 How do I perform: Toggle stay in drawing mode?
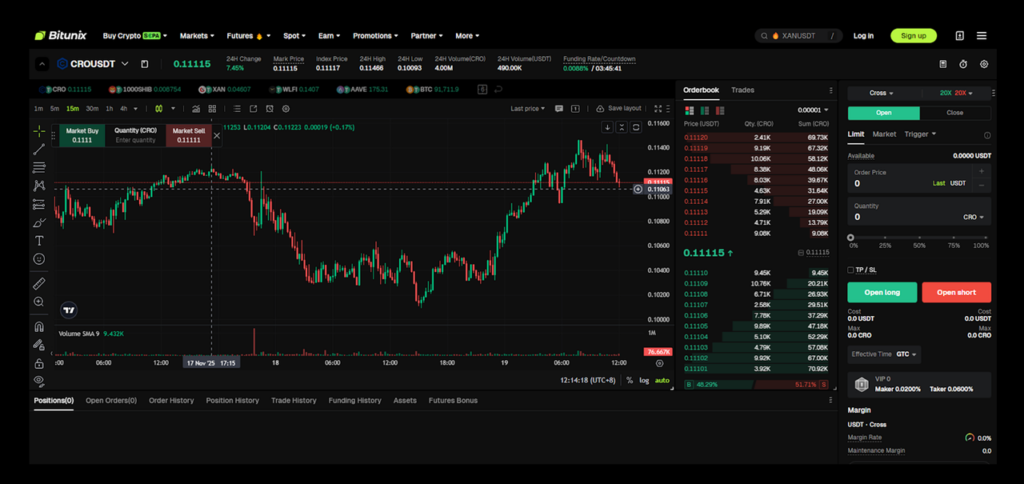pos(39,345)
